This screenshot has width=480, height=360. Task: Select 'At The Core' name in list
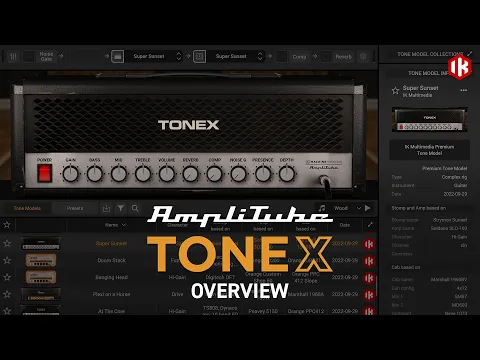tap(111, 311)
